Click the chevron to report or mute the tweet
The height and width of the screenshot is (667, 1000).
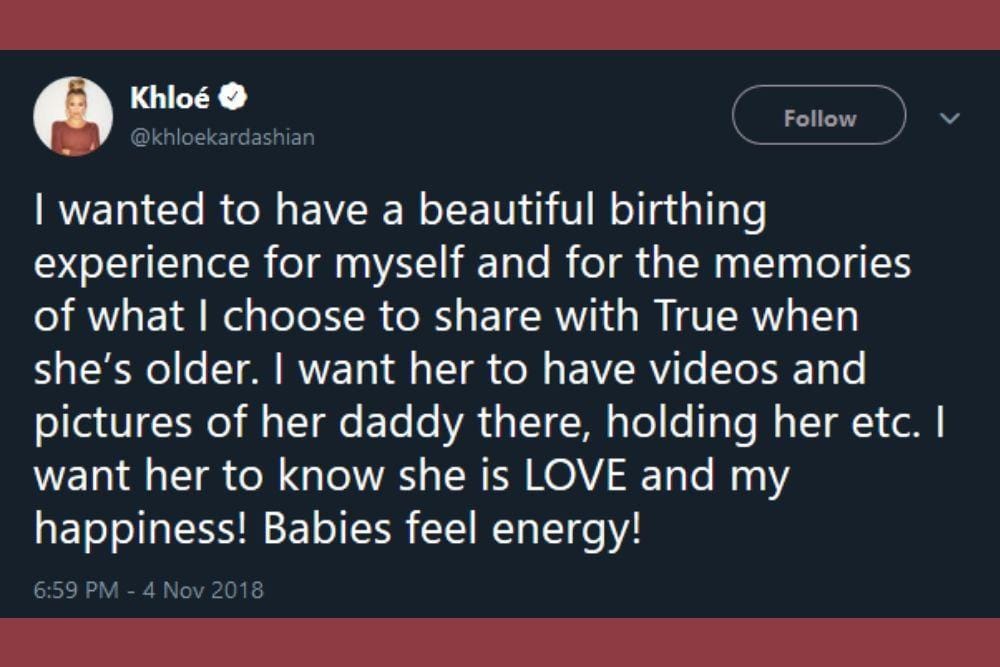[x=948, y=117]
